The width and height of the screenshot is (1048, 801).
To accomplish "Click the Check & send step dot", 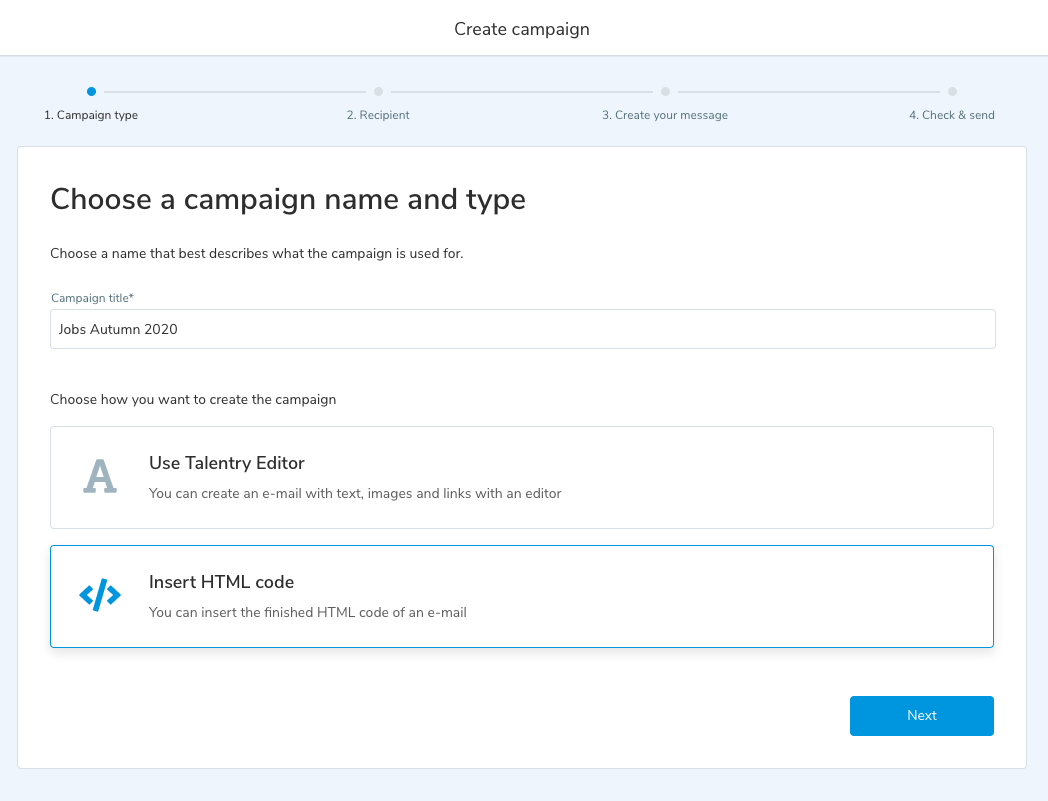I will [x=952, y=91].
